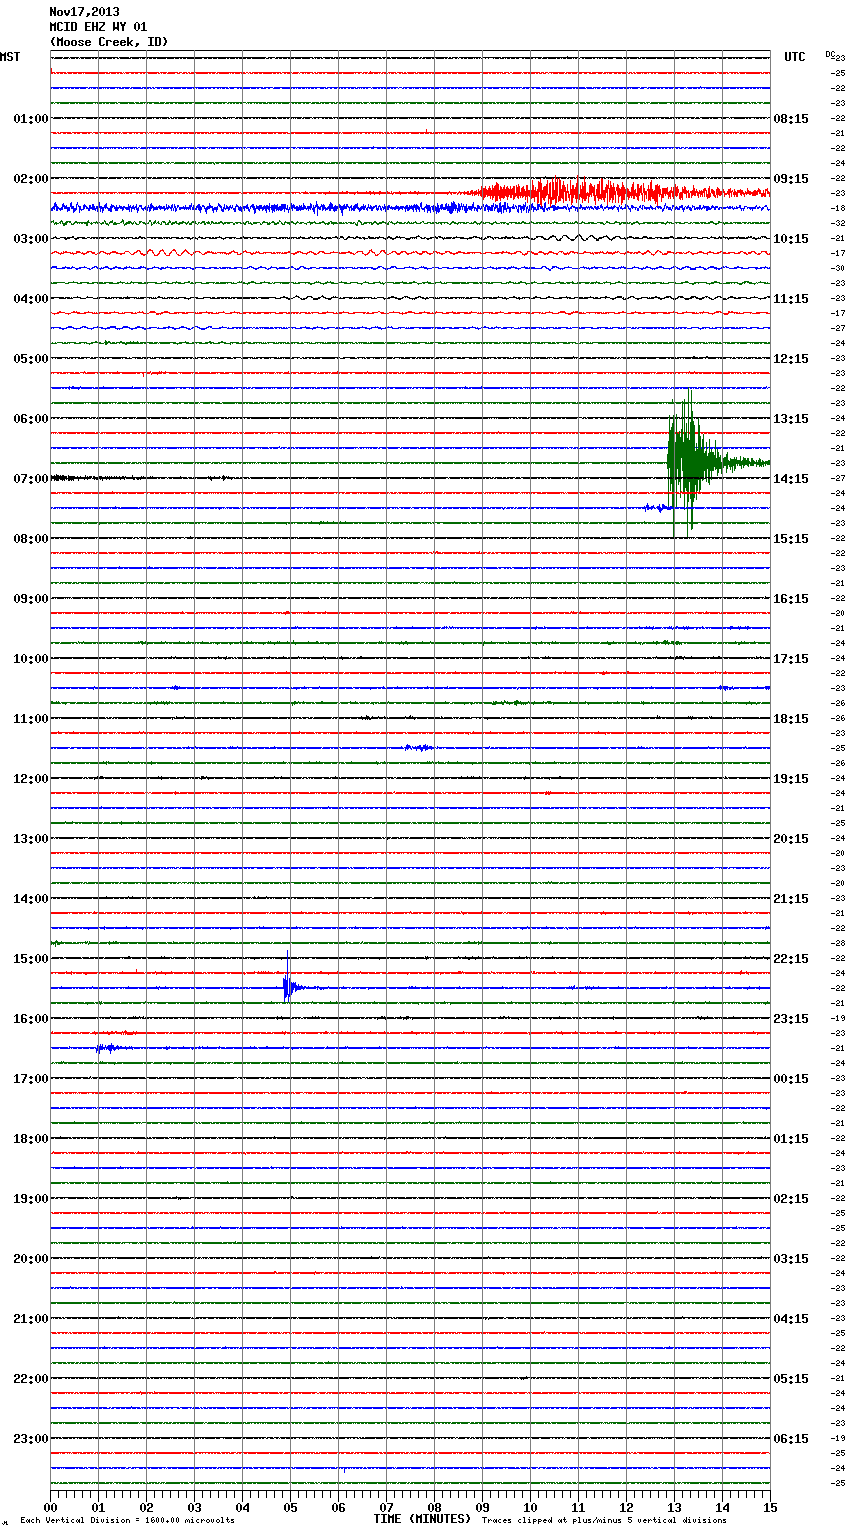Image resolution: width=850 pixels, height=1534 pixels.
Task: Click the 15:00 MST hour label
Action: tap(30, 958)
